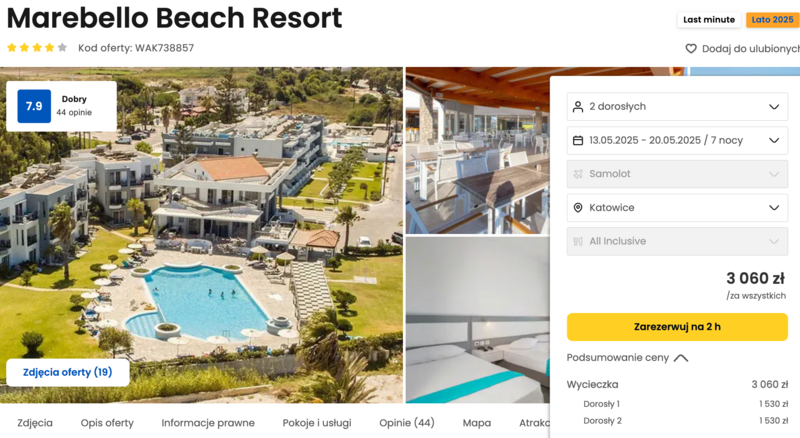Click the location pin icon next to Katowice

(578, 208)
